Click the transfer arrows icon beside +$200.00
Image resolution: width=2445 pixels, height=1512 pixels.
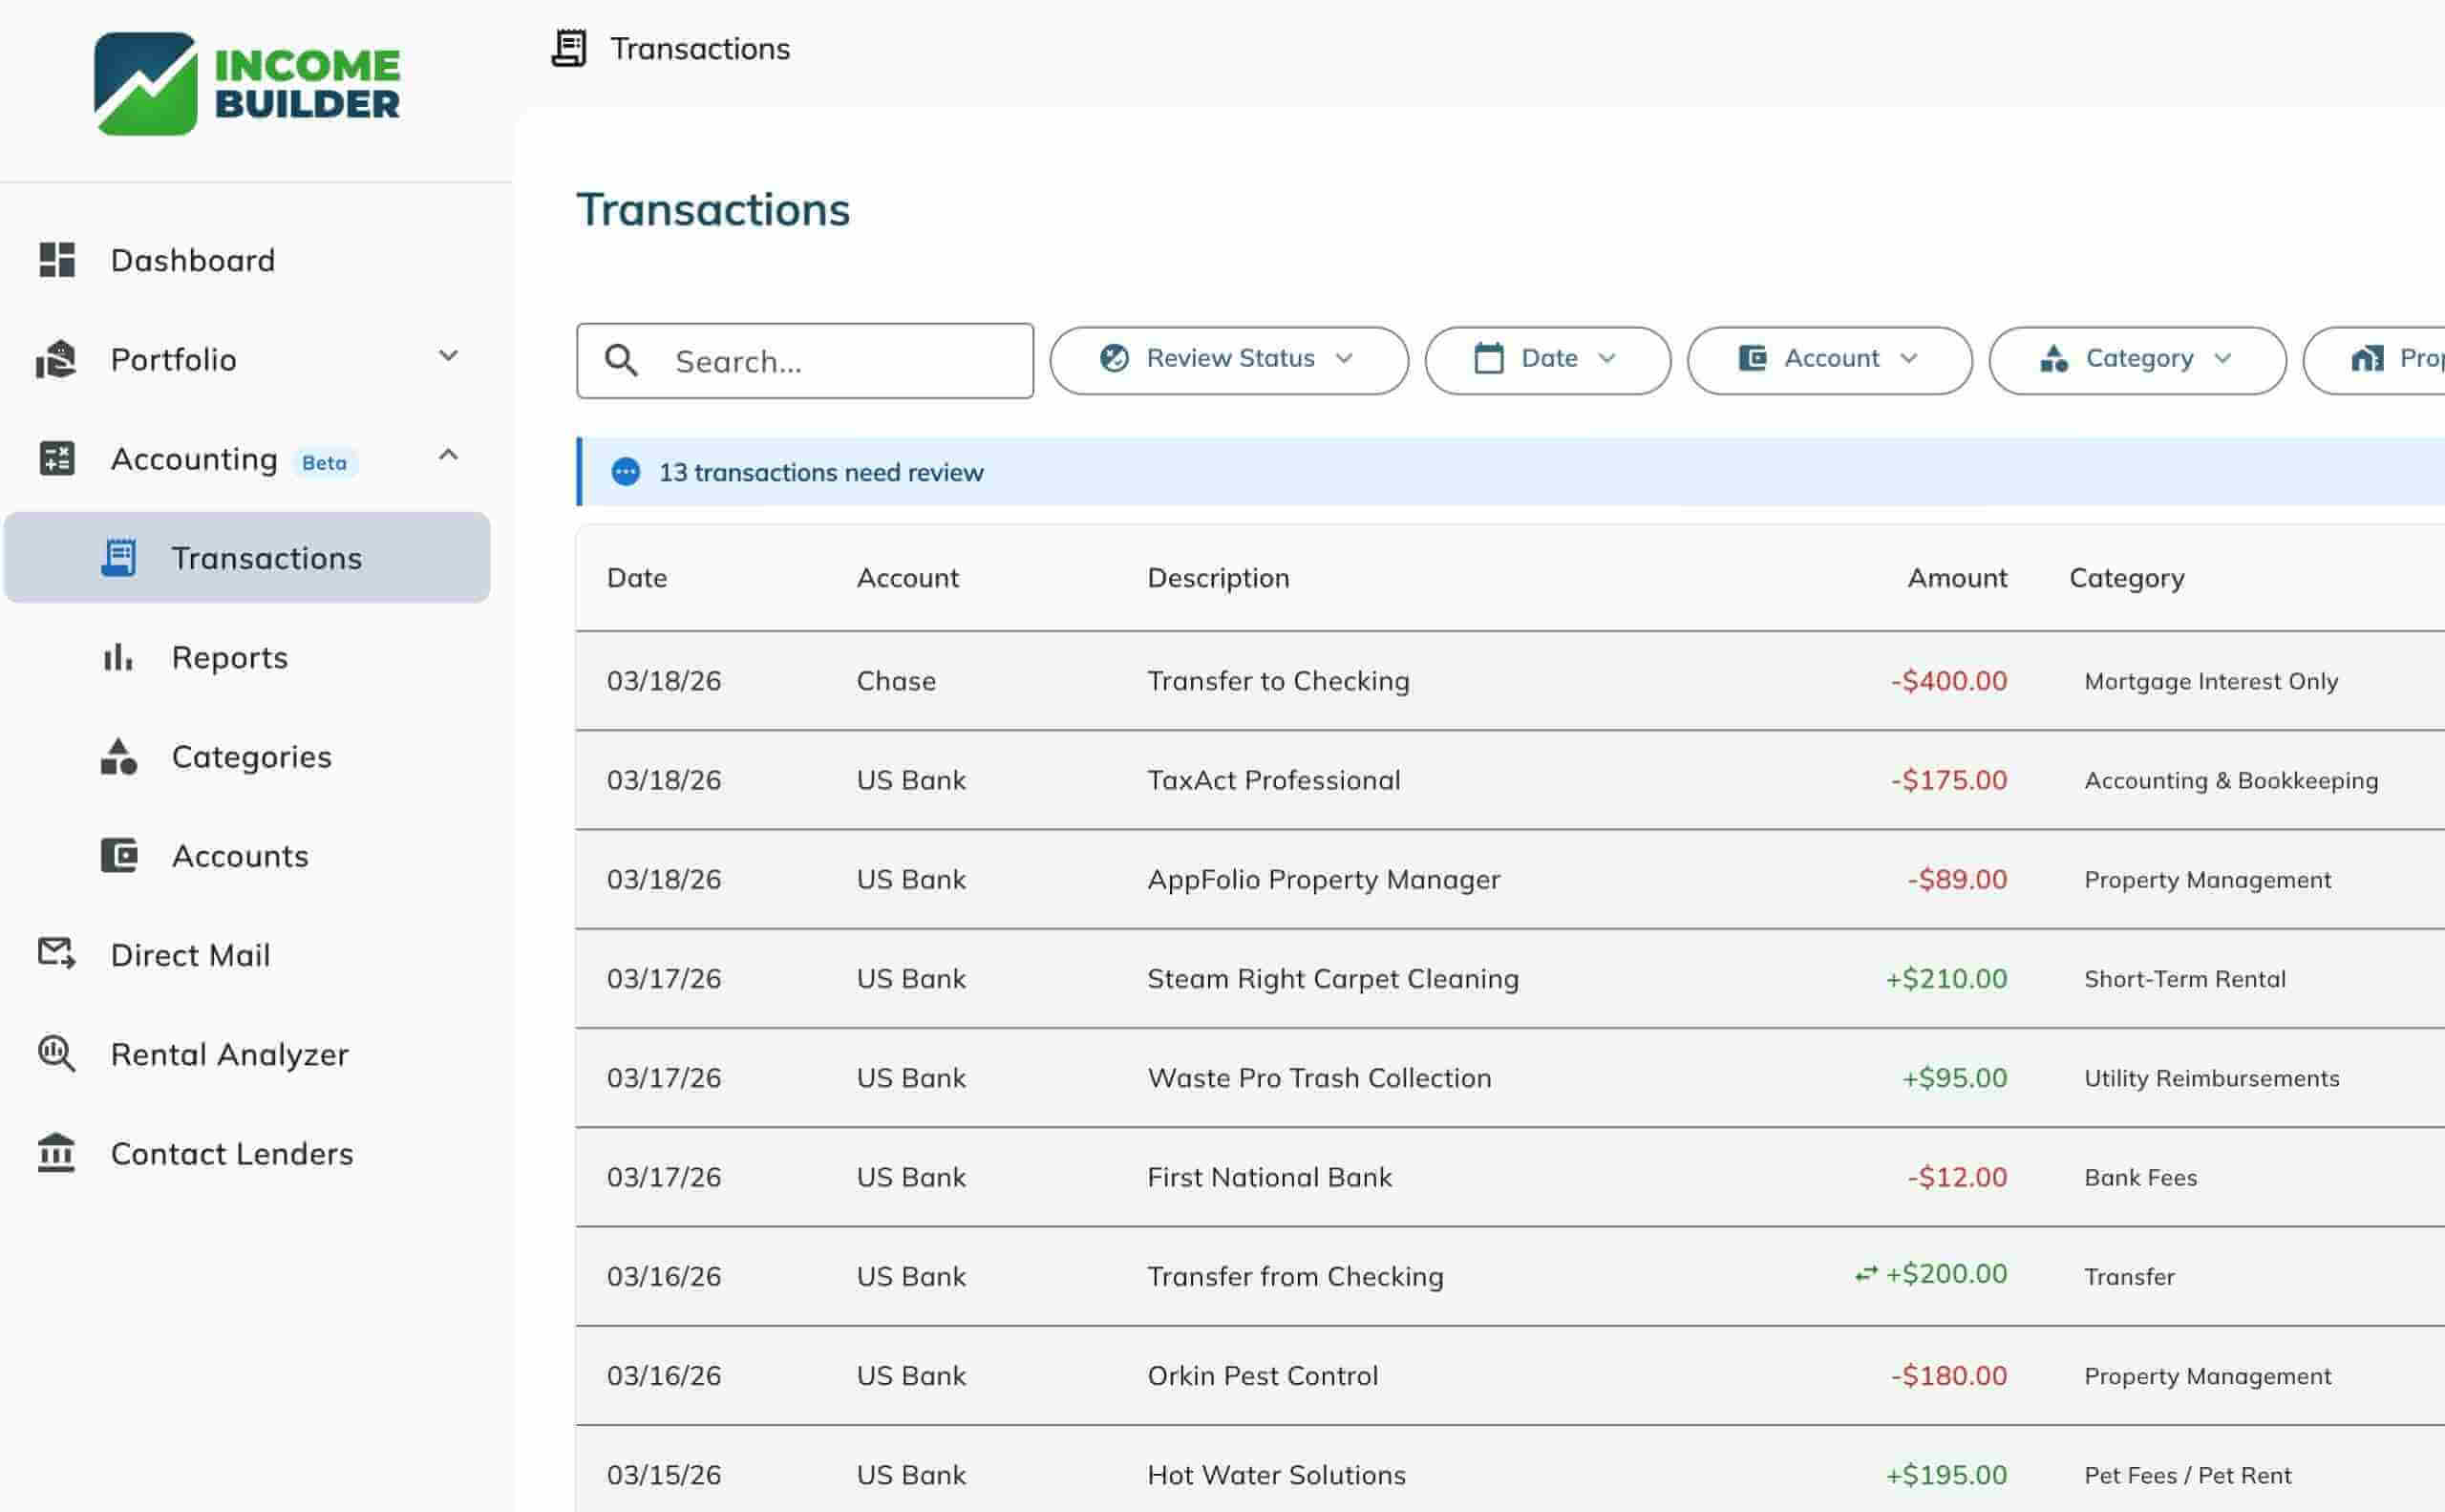coord(1866,1274)
